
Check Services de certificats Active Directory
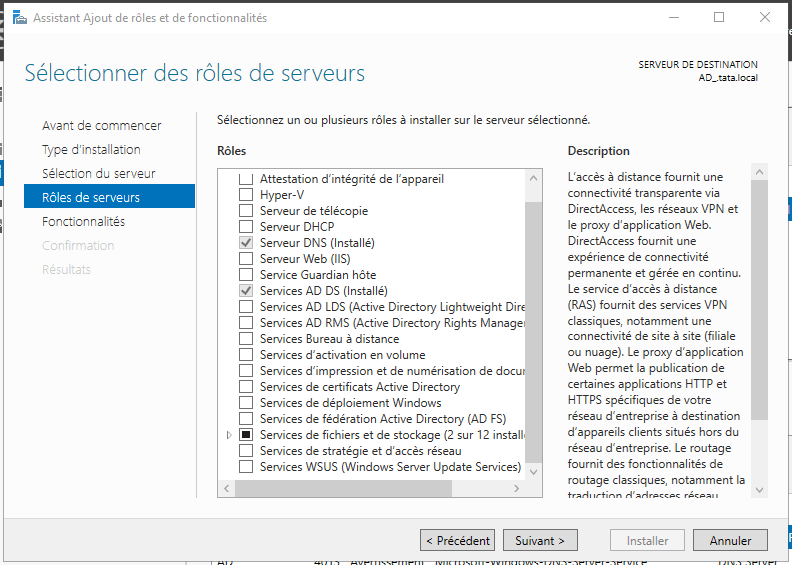[x=246, y=387]
